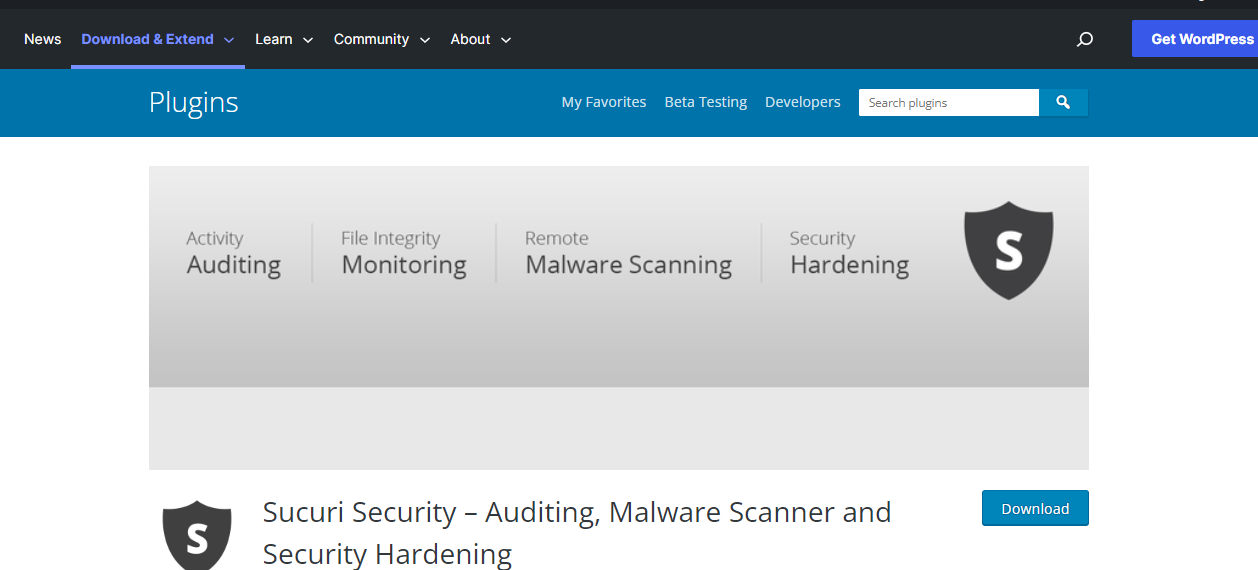Click the Sucuri banner image
This screenshot has height=570, width=1258.
619,318
